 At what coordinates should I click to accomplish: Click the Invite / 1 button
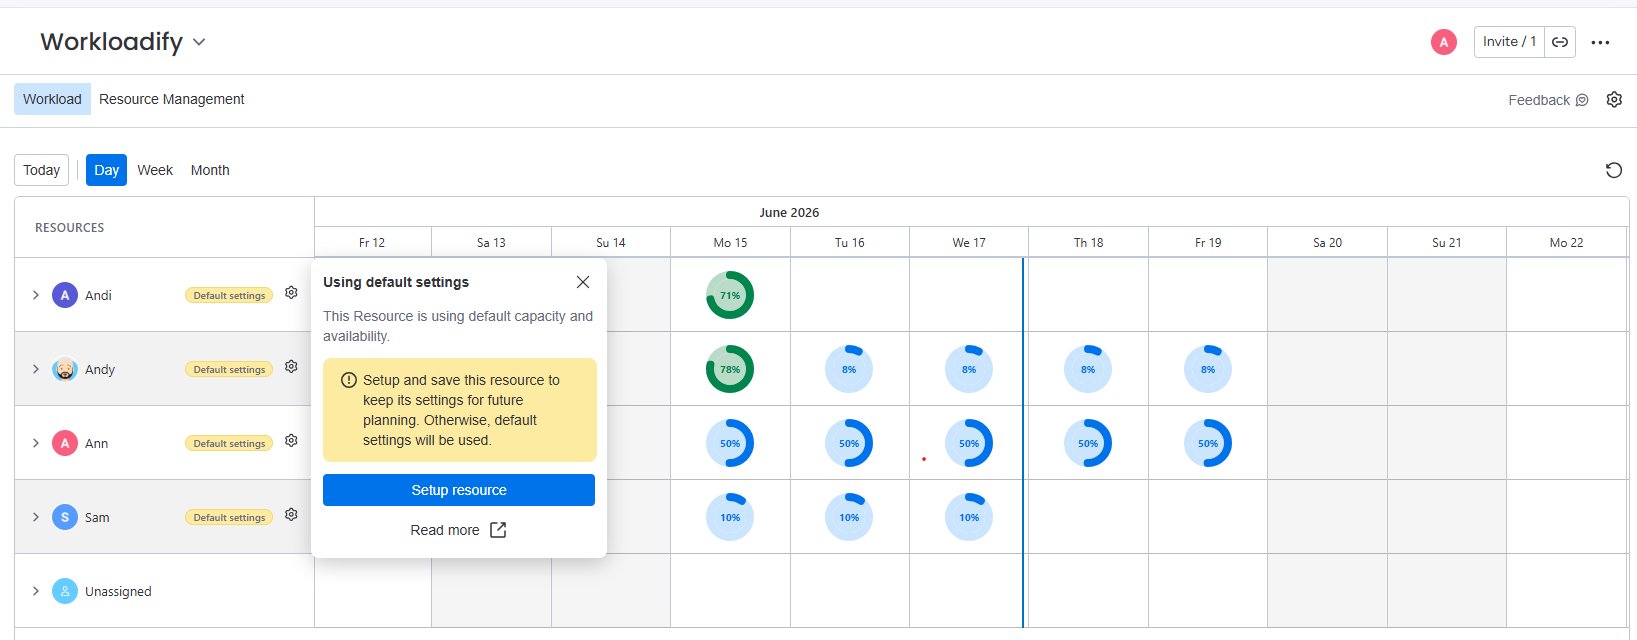[1509, 42]
